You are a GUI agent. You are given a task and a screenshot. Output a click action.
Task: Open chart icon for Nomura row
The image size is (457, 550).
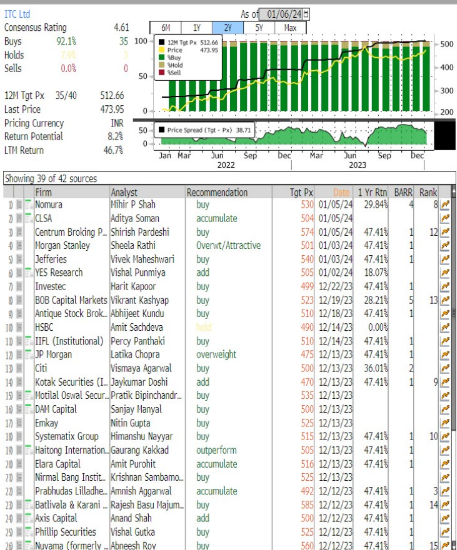445,205
